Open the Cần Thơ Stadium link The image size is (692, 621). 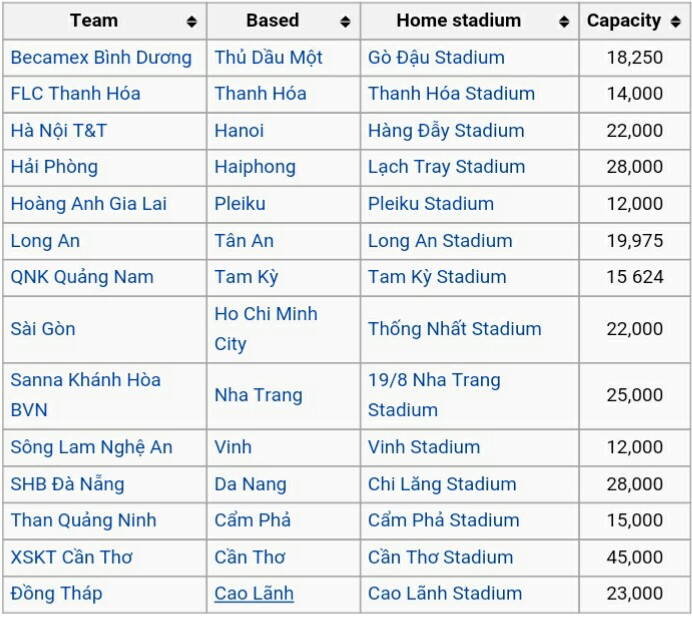(440, 557)
